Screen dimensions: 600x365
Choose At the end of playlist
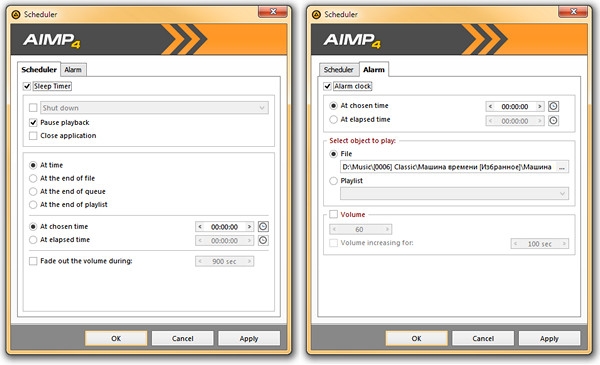coord(33,205)
